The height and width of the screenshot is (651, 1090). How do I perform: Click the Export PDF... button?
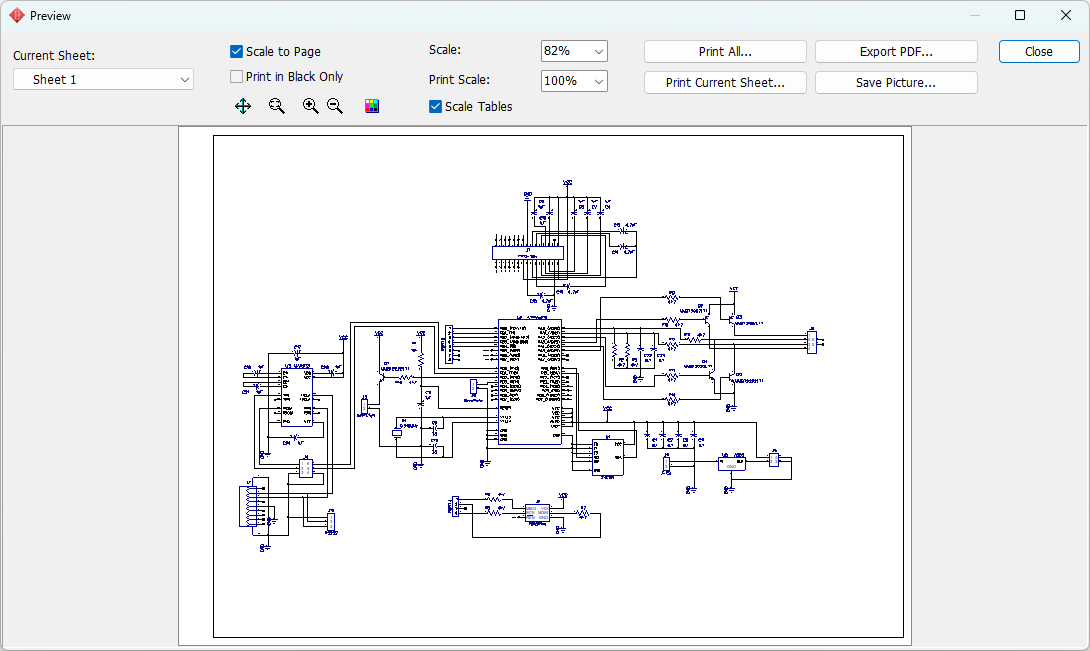tap(896, 51)
